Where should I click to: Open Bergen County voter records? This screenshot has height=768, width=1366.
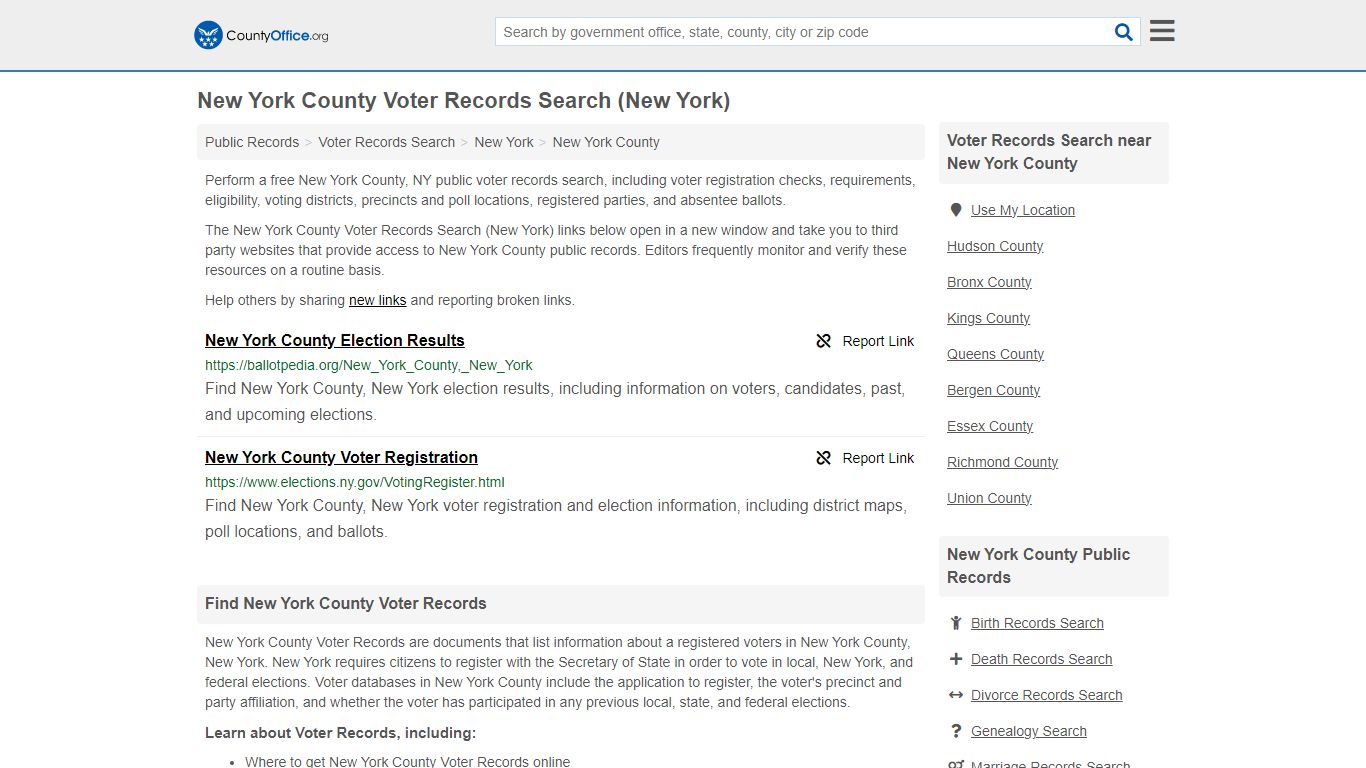pos(993,390)
